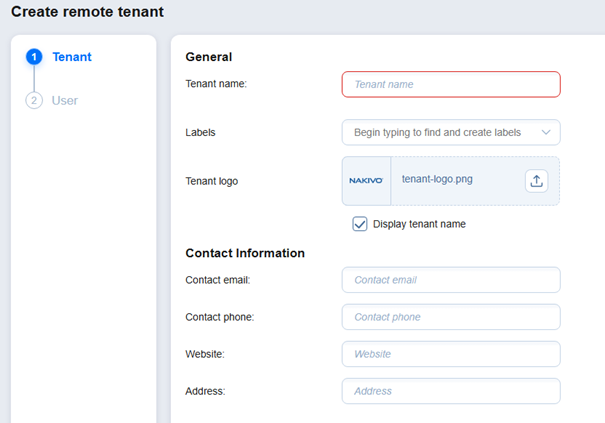Focus the Address input field
605x423 pixels.
pyautogui.click(x=451, y=391)
